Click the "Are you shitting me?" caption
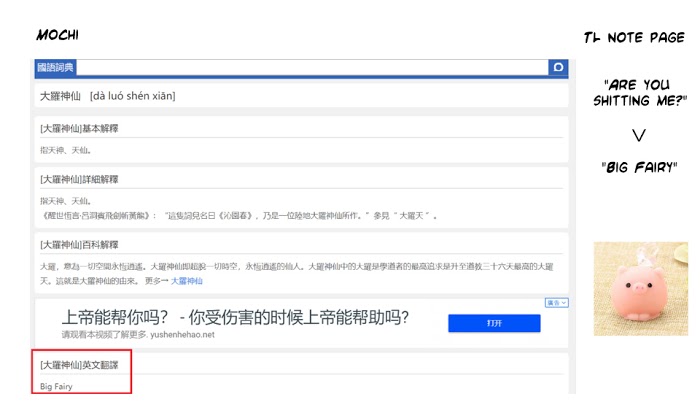 [638, 93]
